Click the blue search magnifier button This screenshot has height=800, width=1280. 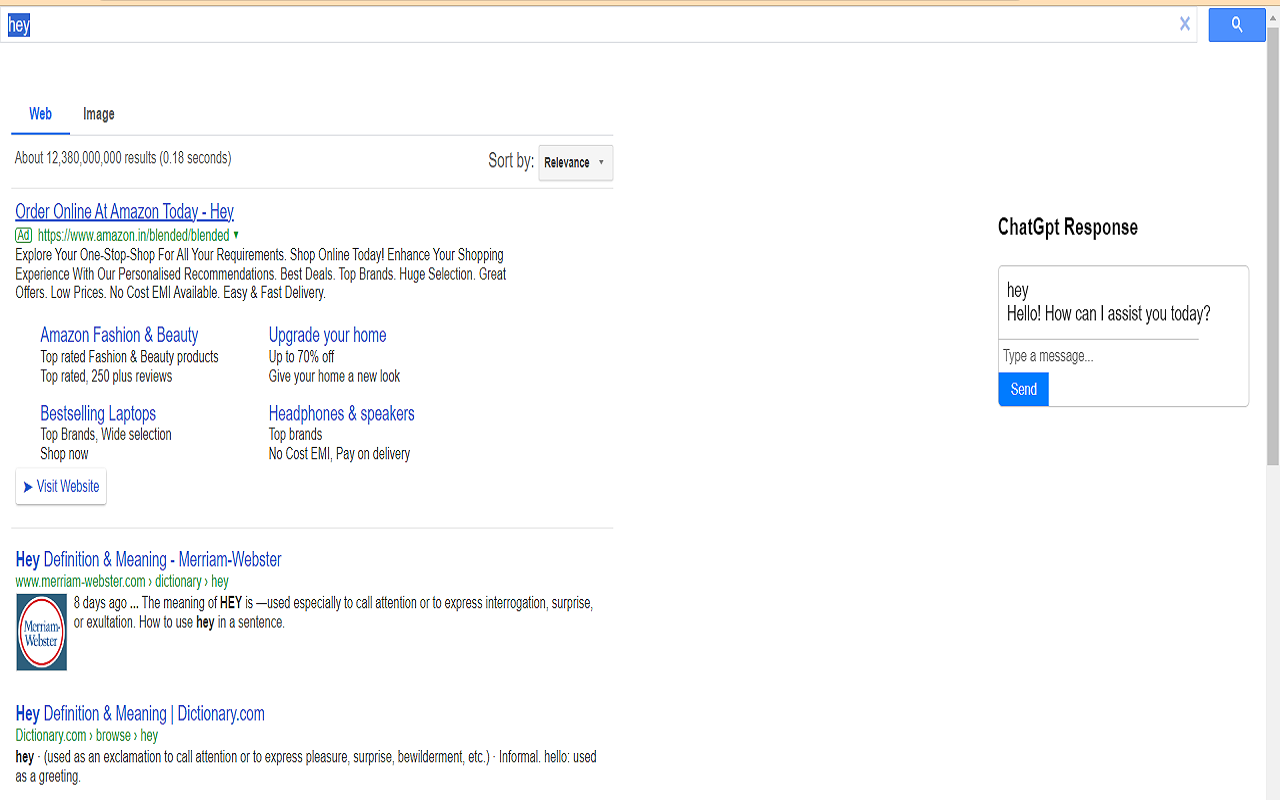1237,24
